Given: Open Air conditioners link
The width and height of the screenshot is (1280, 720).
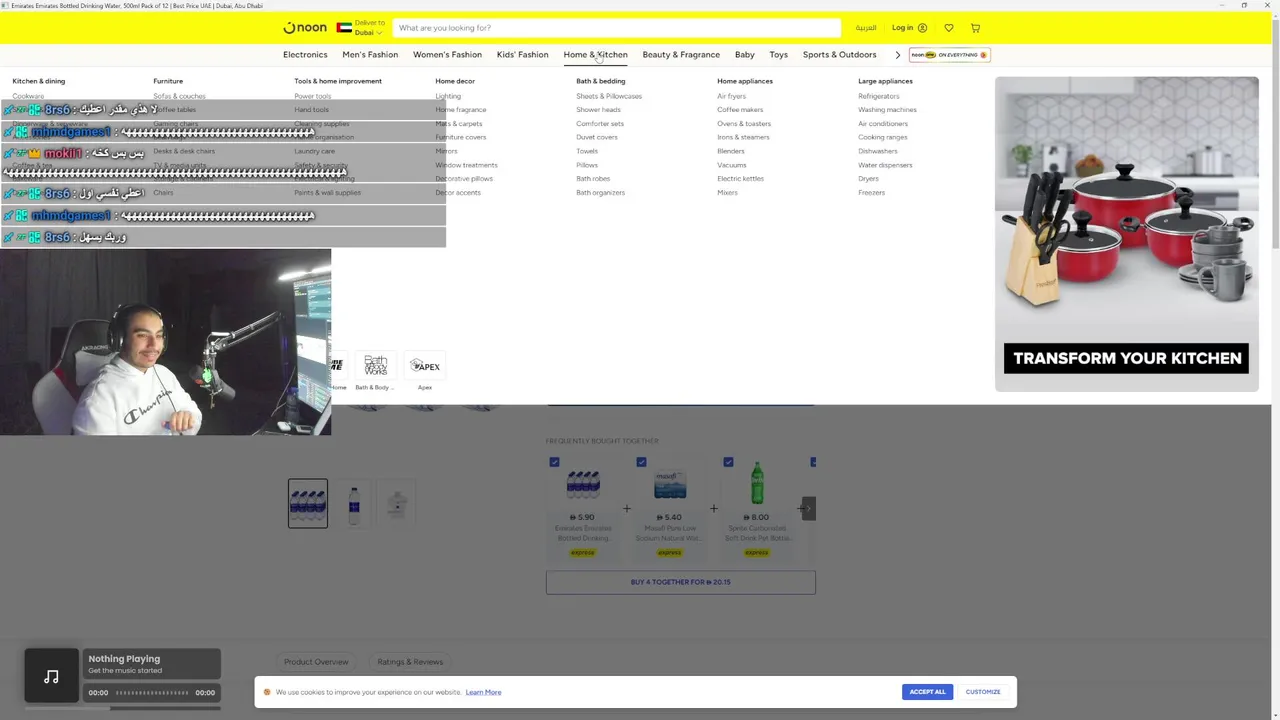Looking at the screenshot, I should pos(883,124).
